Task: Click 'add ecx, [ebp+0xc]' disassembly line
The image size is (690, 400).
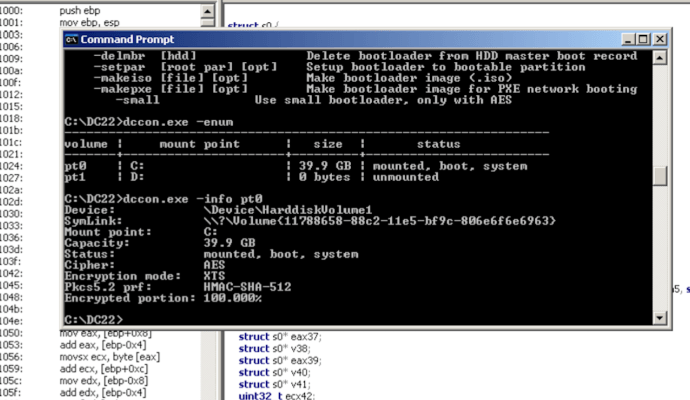Action: point(104,369)
